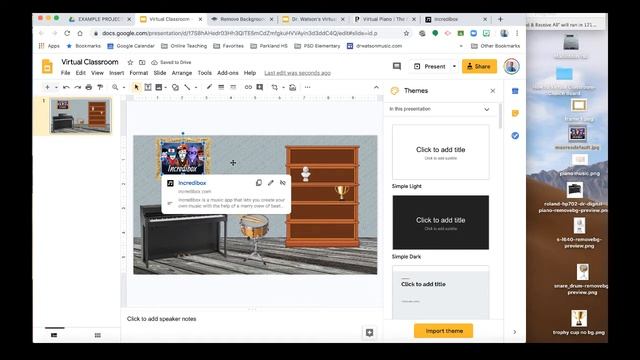Click the Explore button near notes

369,333
